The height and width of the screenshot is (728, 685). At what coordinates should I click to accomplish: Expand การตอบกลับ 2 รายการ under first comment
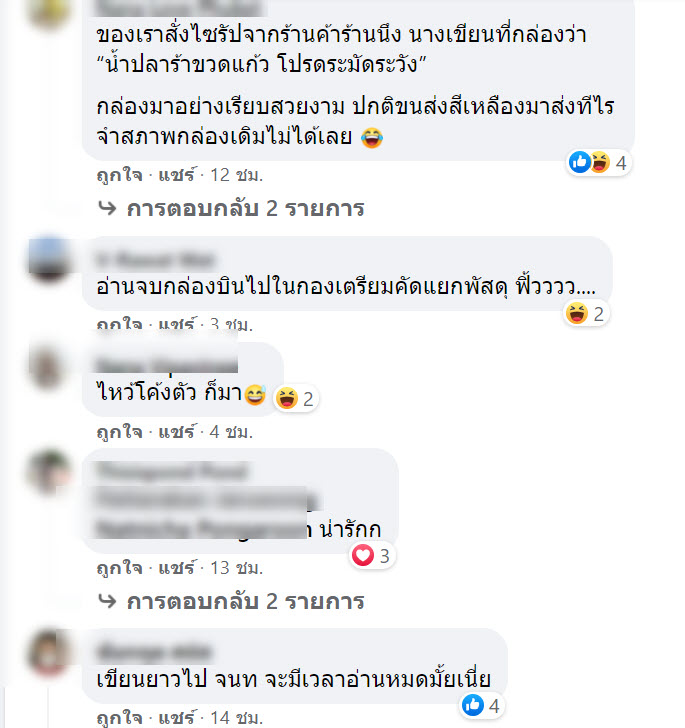[245, 208]
